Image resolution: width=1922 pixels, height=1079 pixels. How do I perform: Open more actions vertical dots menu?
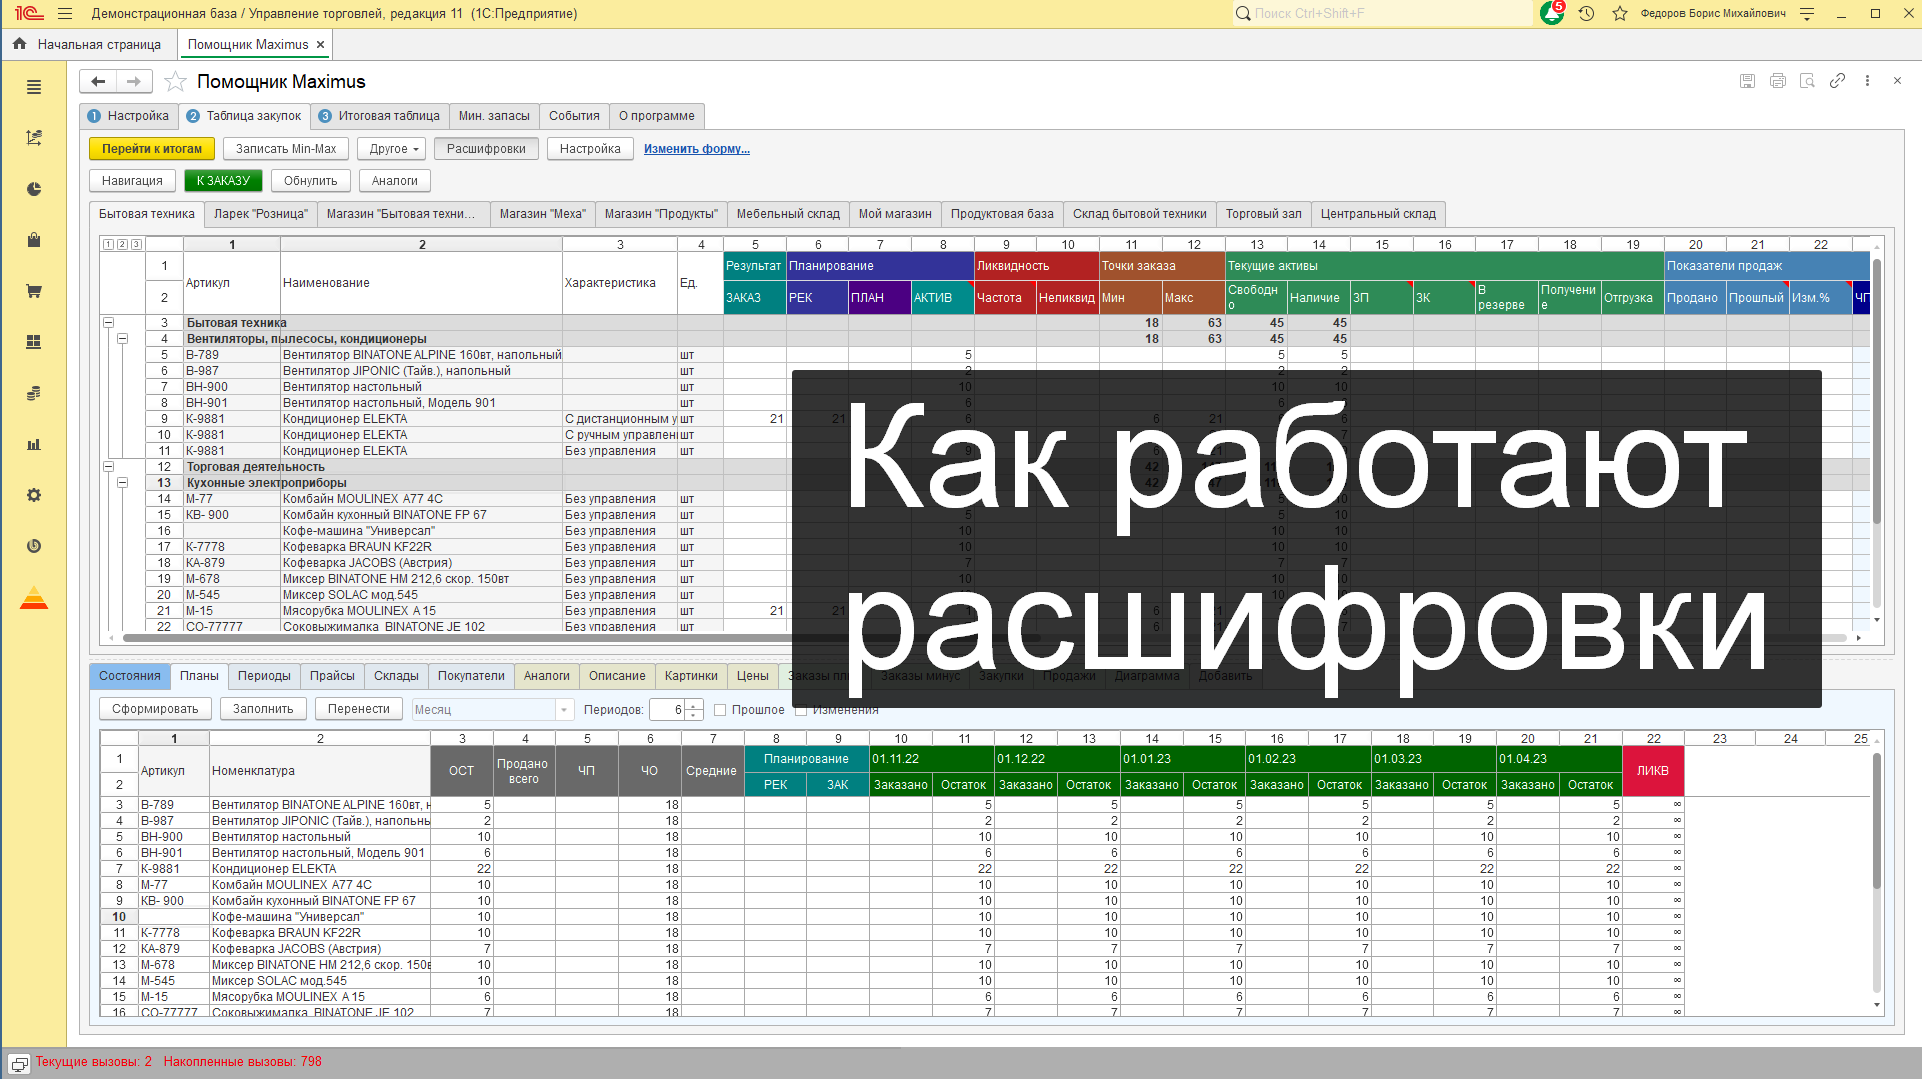(x=1867, y=81)
